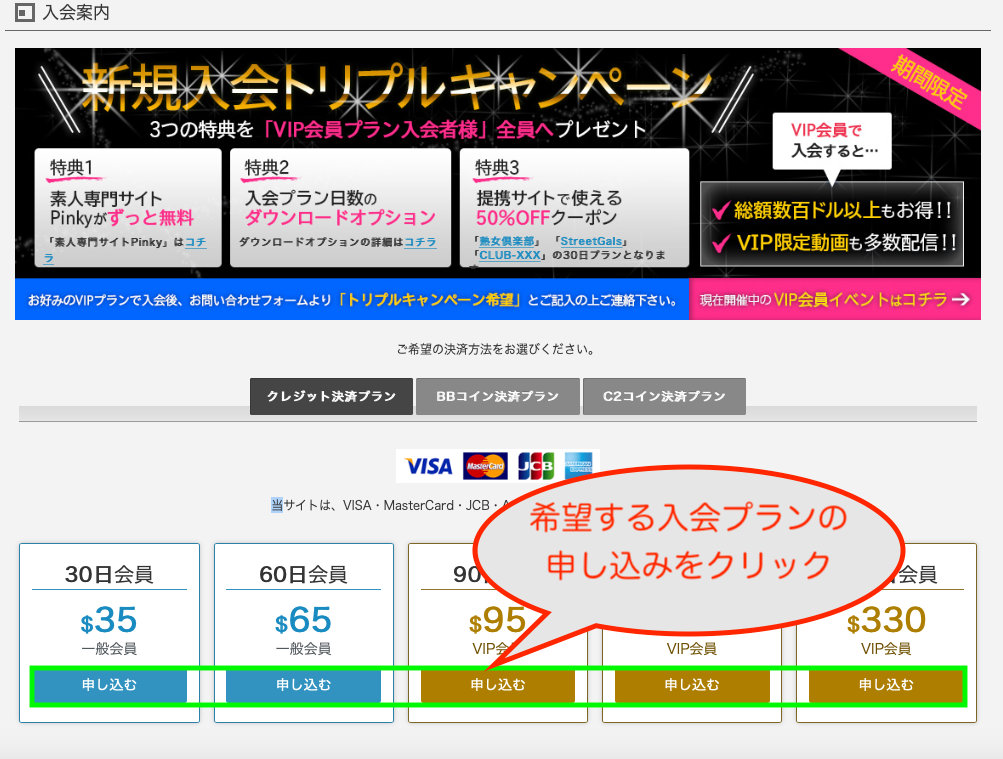Apply for the $95 VIP plan
Viewport: 1003px width, 759px height.
coord(497,685)
